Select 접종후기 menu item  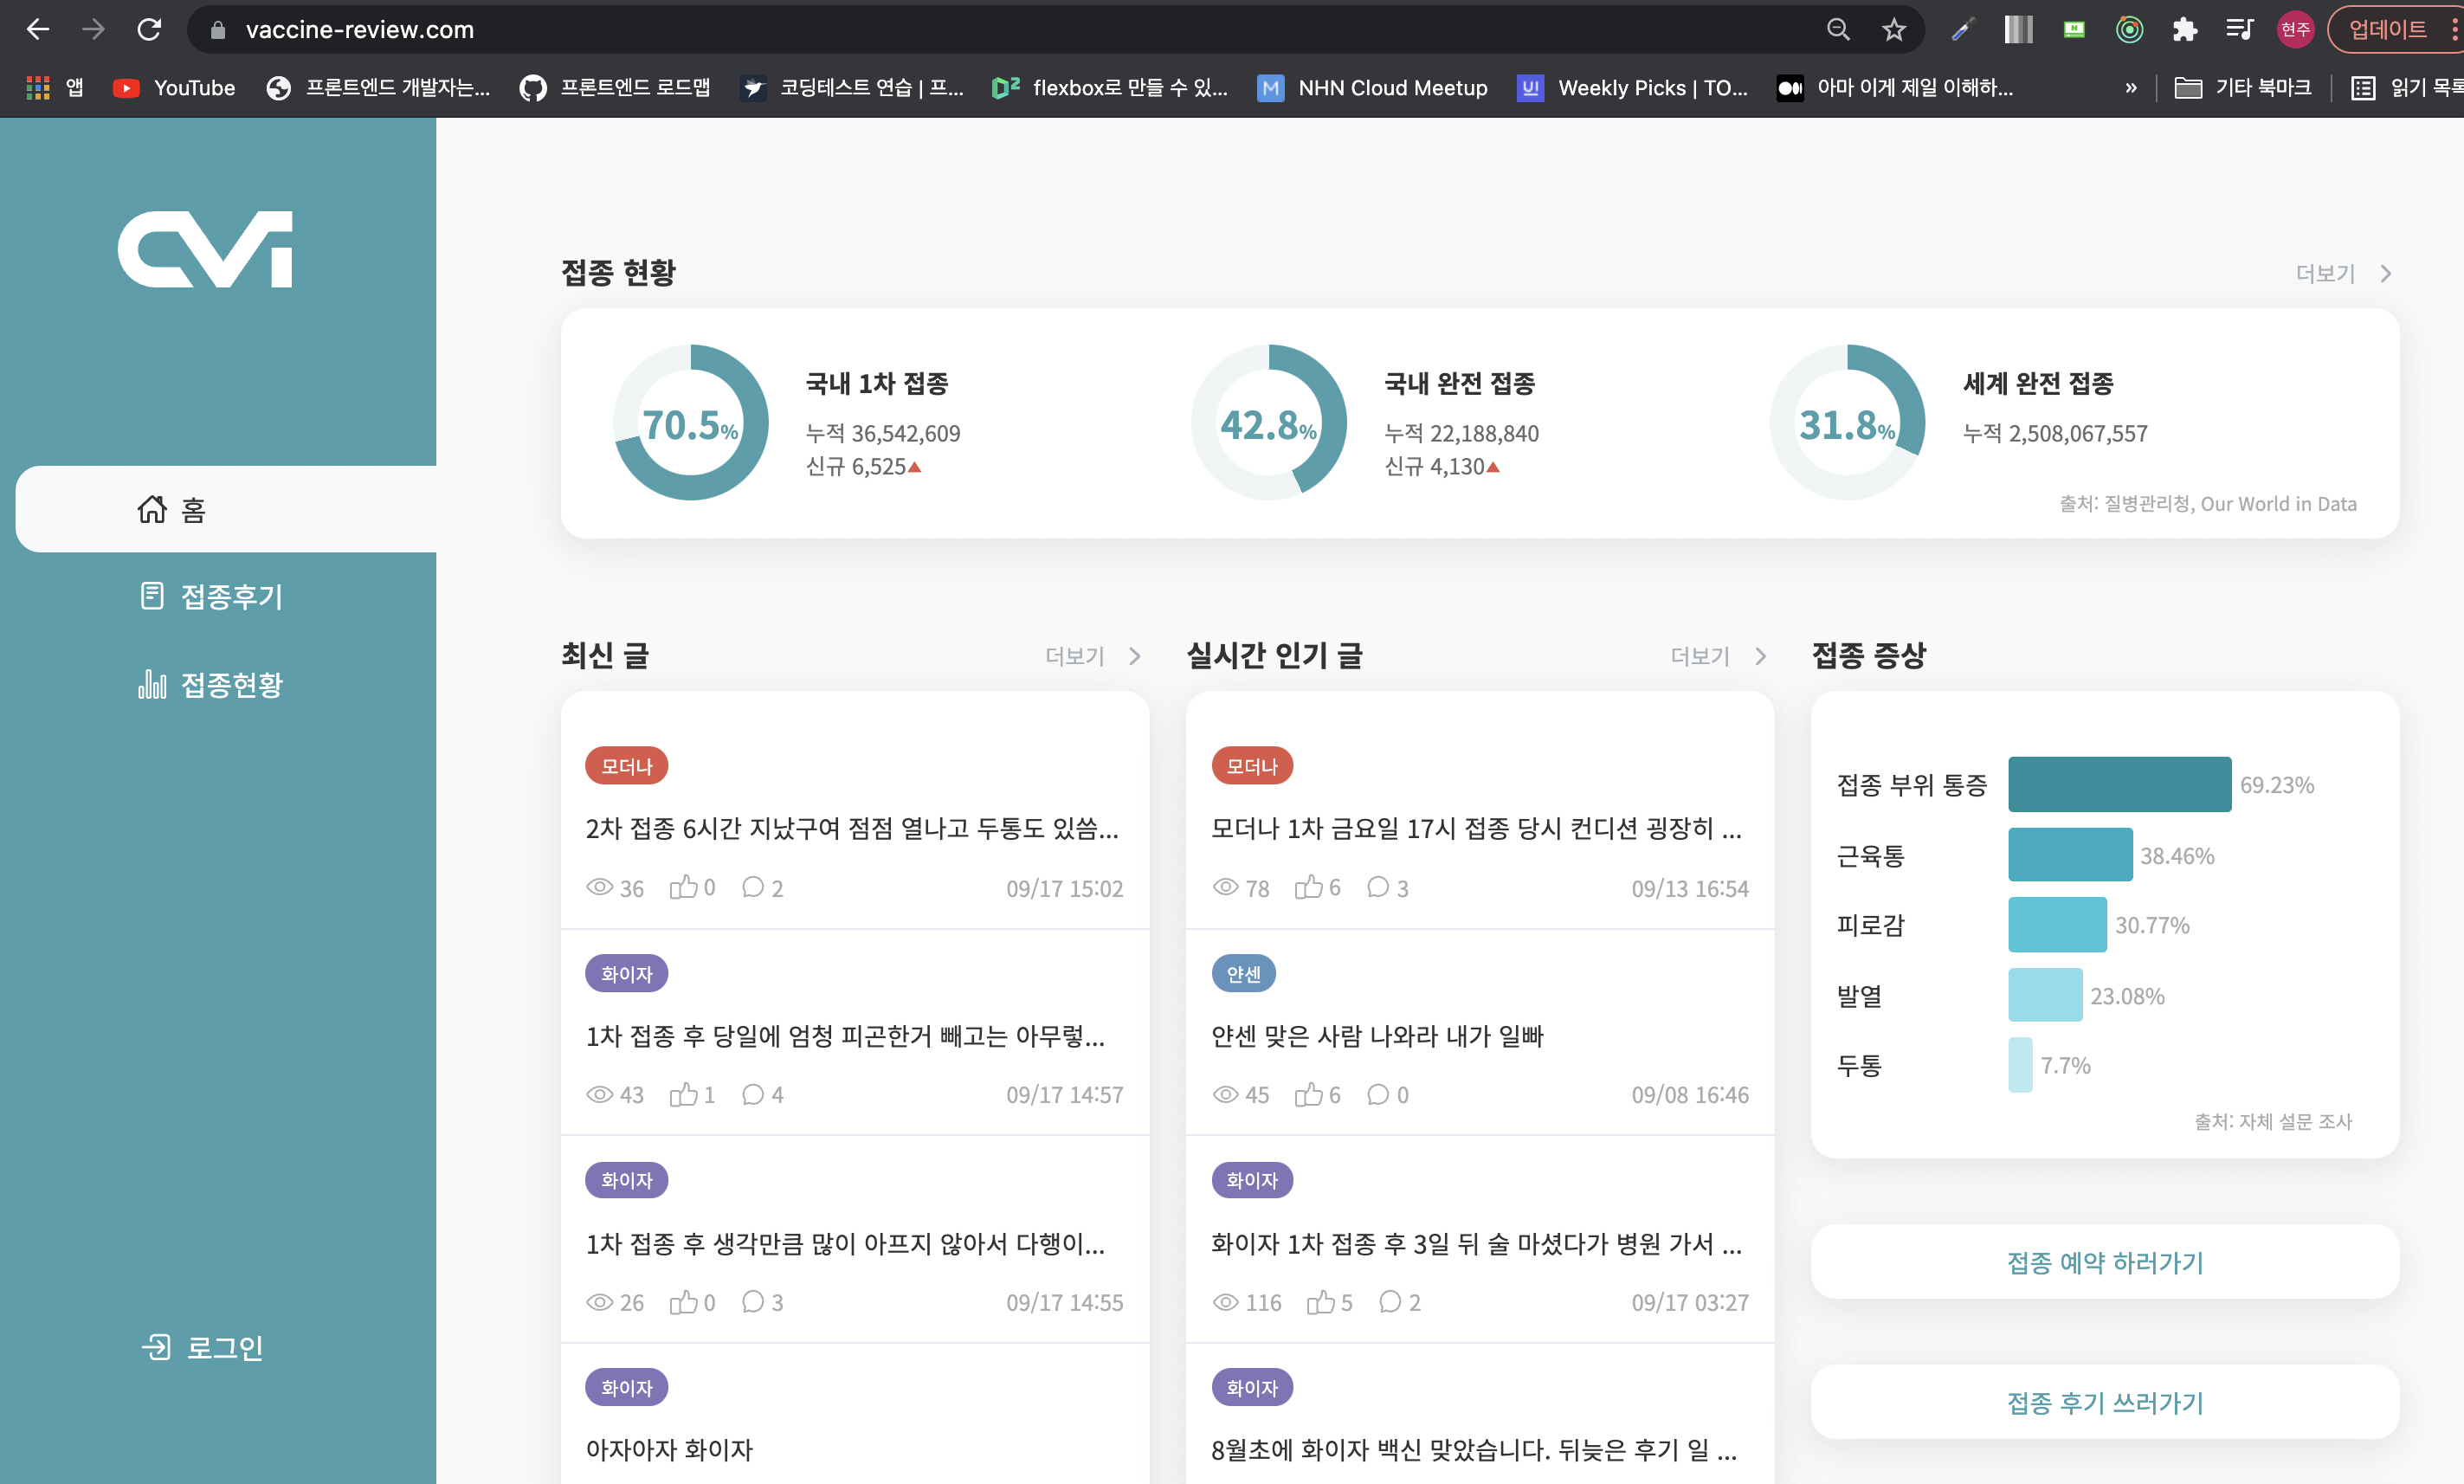[x=231, y=597]
